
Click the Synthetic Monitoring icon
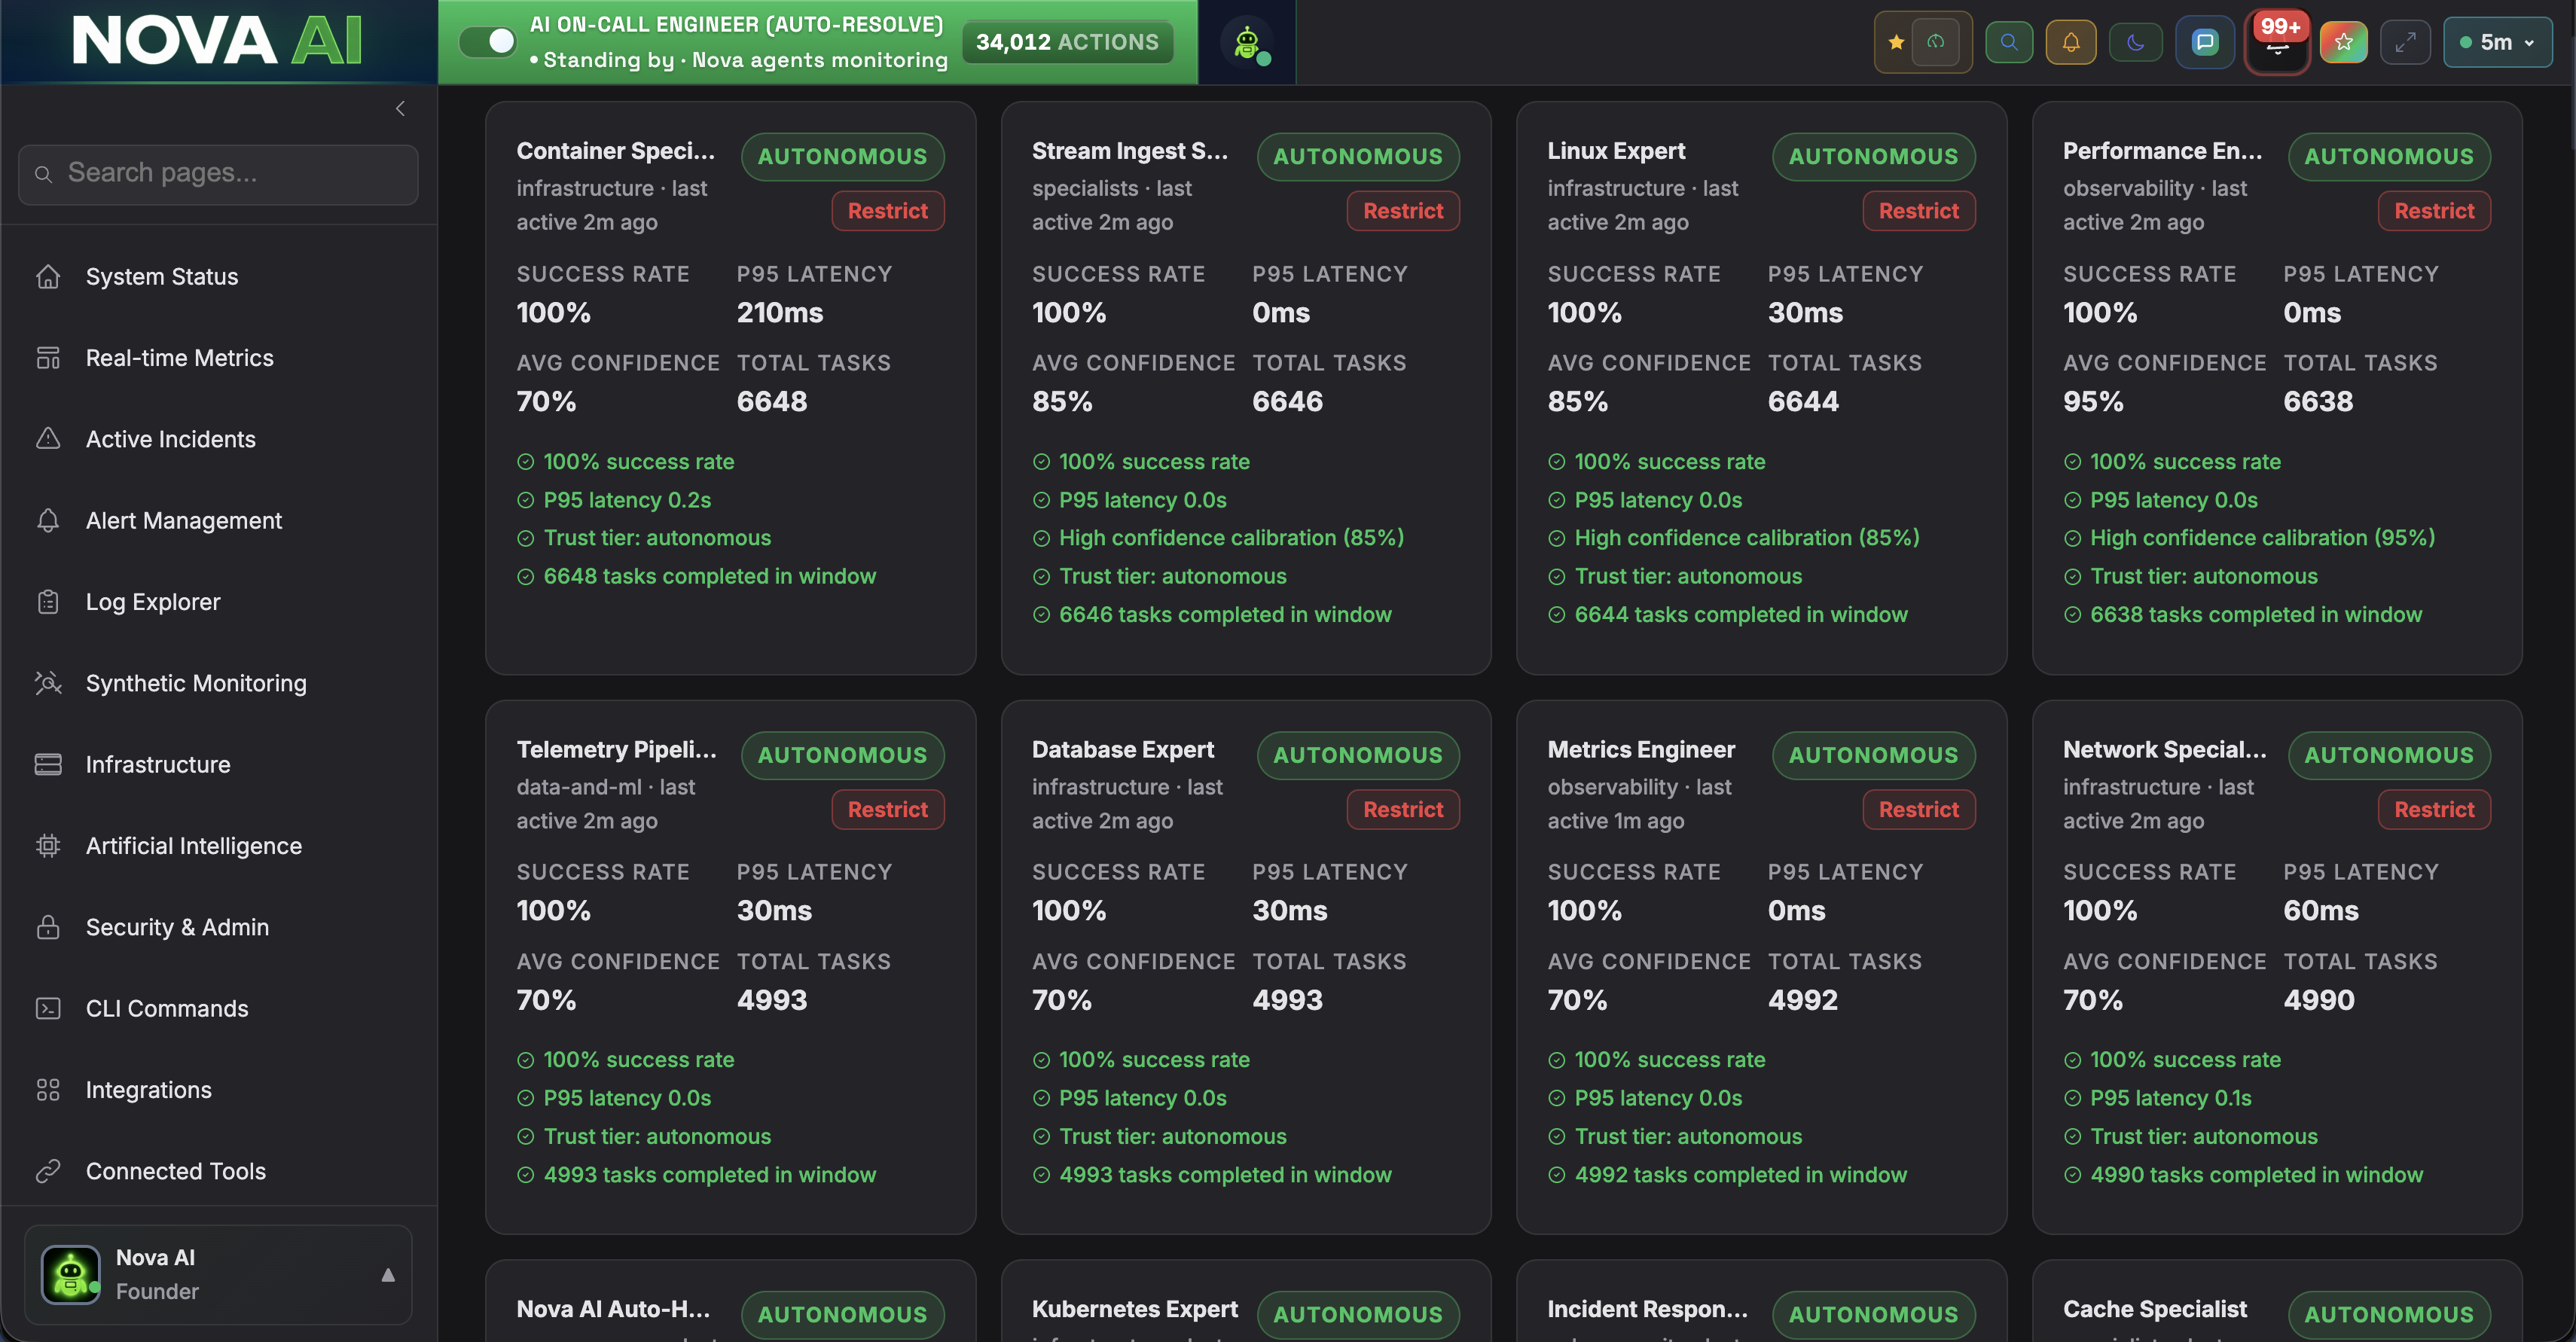[x=48, y=683]
